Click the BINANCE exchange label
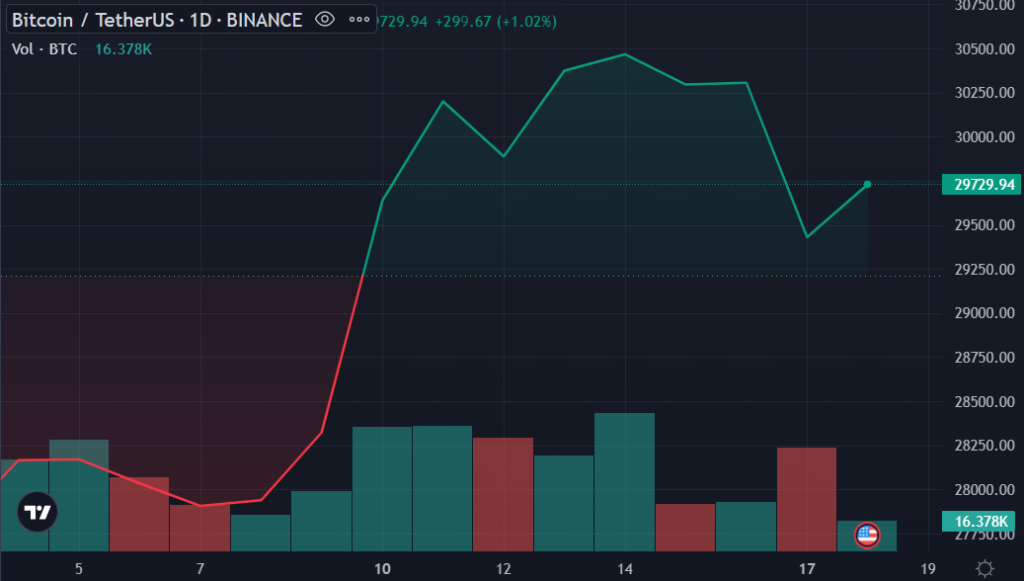 (x=263, y=19)
